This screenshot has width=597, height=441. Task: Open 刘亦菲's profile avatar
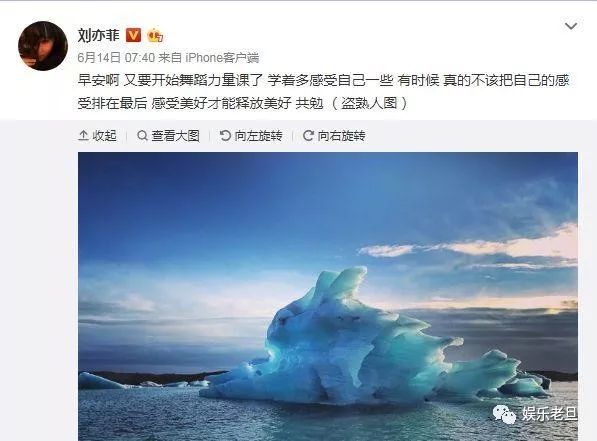pyautogui.click(x=43, y=46)
